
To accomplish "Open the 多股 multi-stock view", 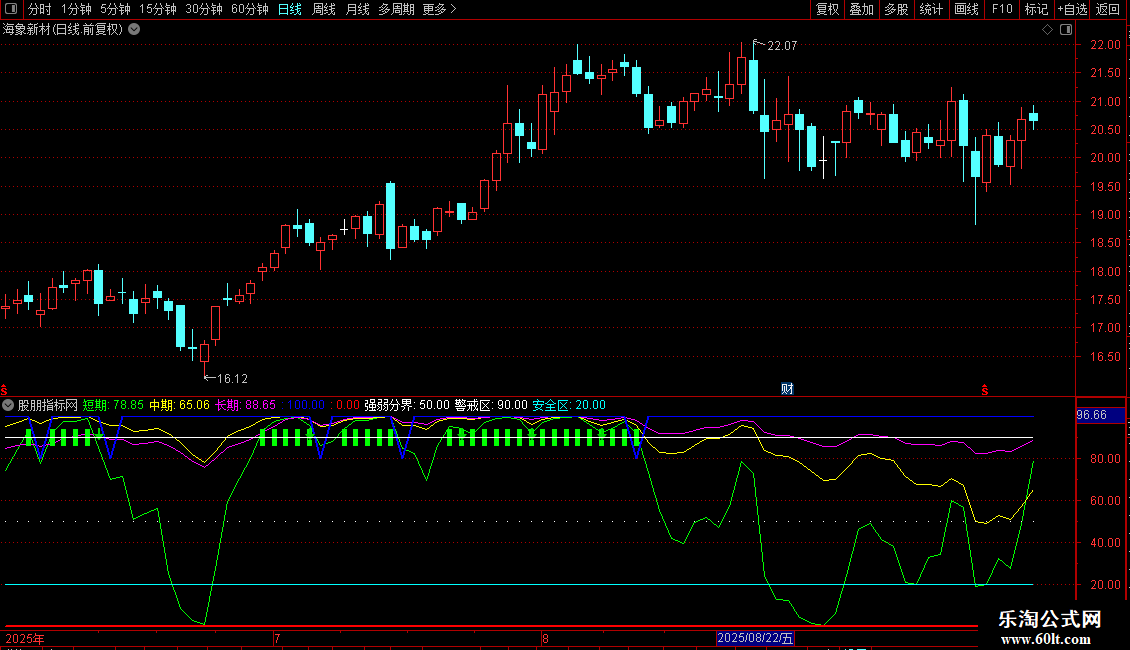I will pyautogui.click(x=897, y=9).
